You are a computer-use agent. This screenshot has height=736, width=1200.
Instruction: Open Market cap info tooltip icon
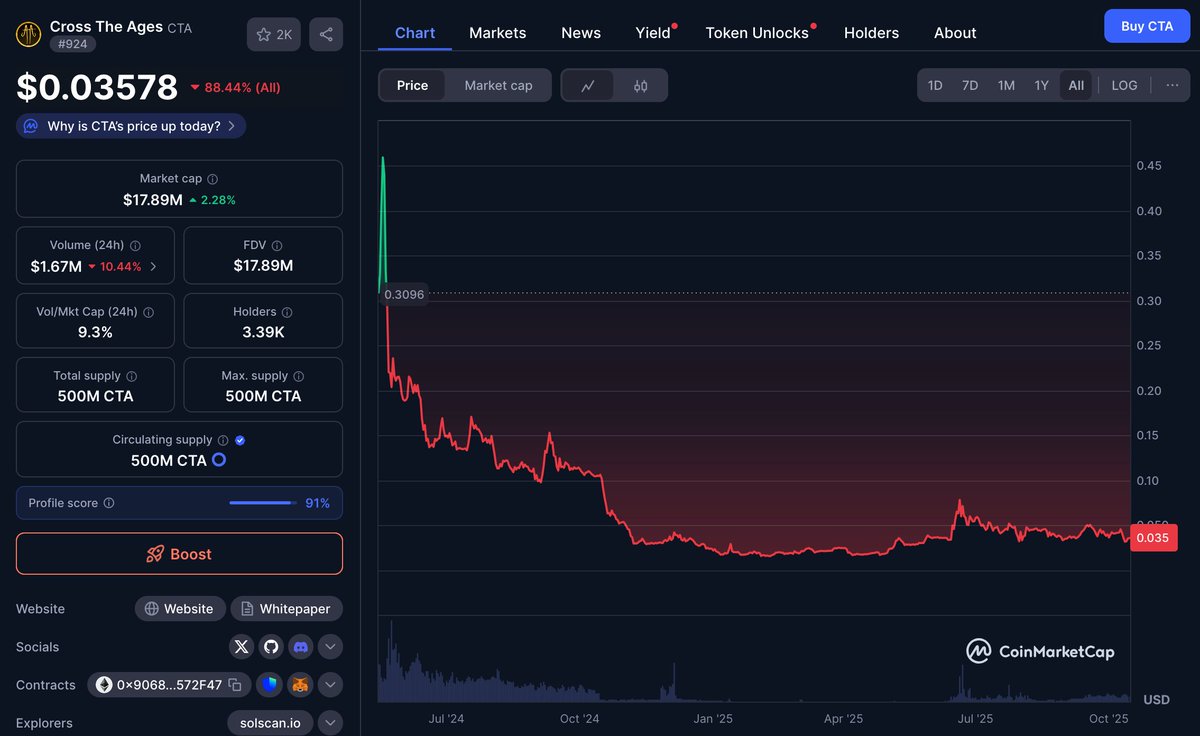(x=213, y=179)
